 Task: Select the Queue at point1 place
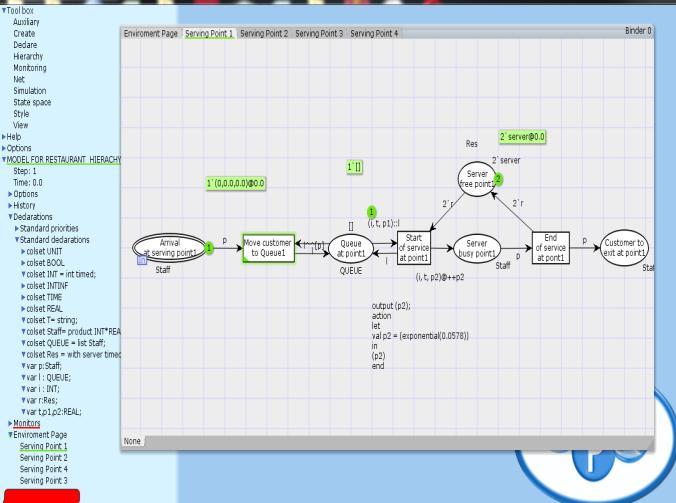pyautogui.click(x=351, y=249)
